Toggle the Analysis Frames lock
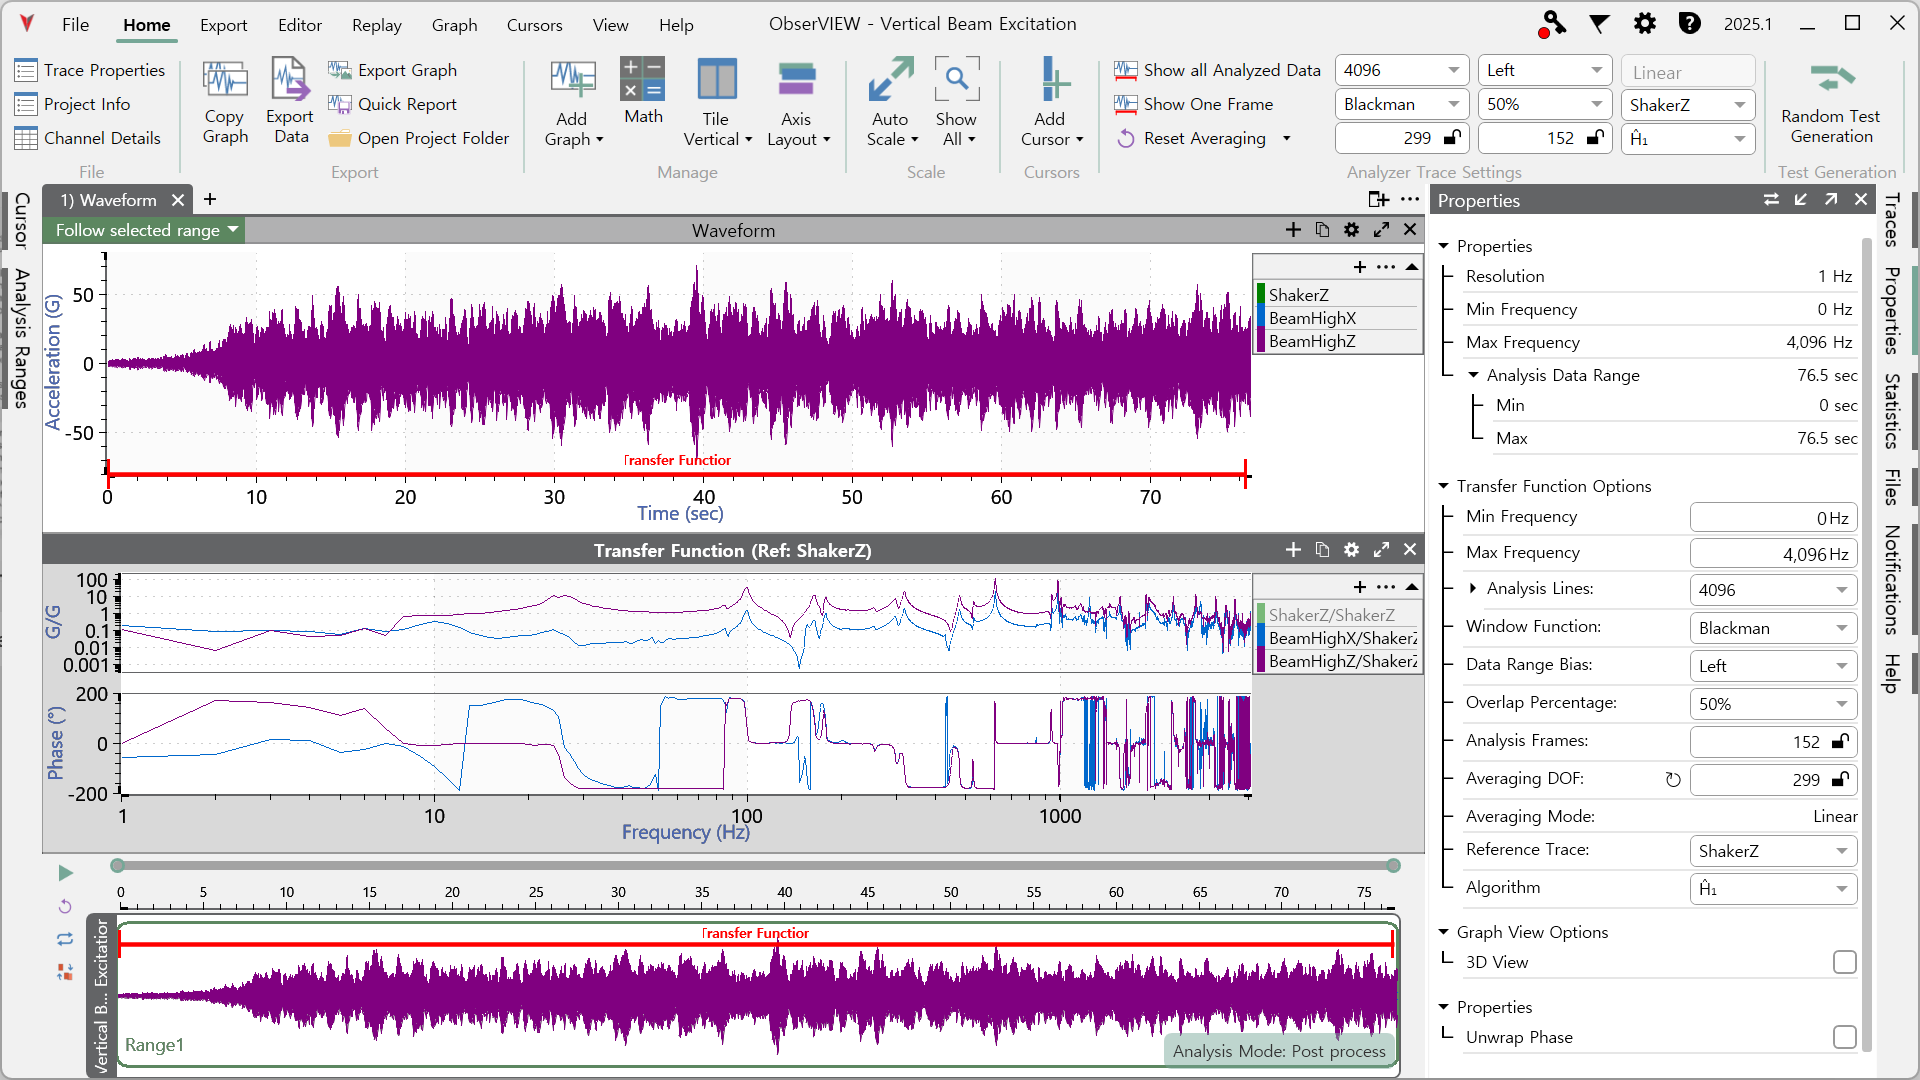 tap(1839, 741)
